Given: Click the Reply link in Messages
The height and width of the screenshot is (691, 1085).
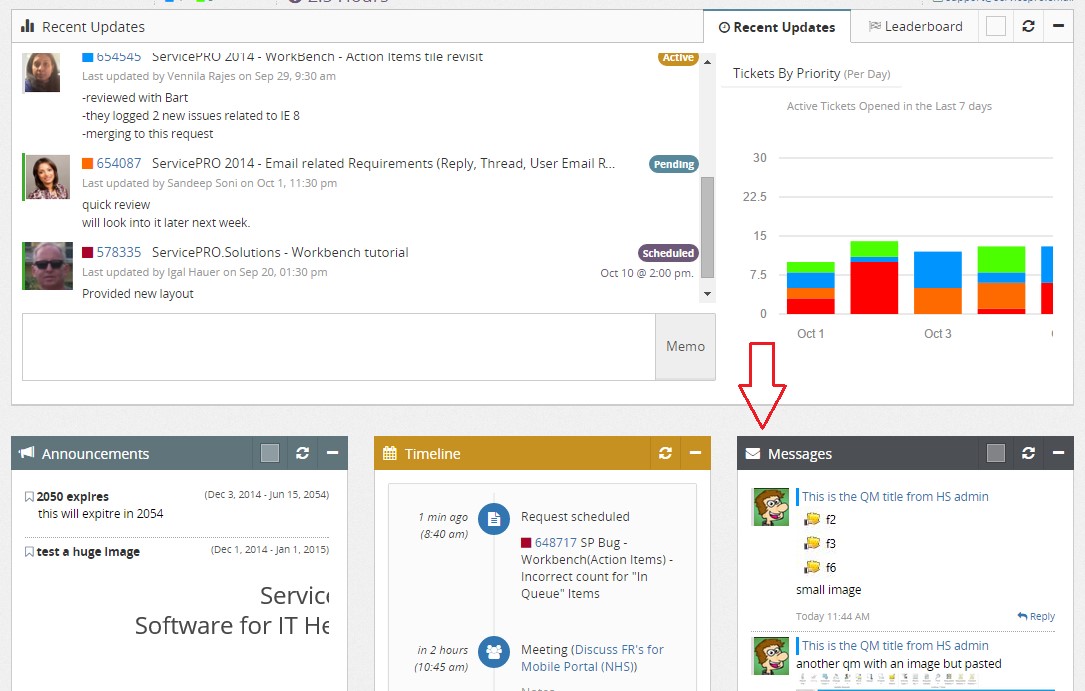Looking at the screenshot, I should click(x=1036, y=616).
